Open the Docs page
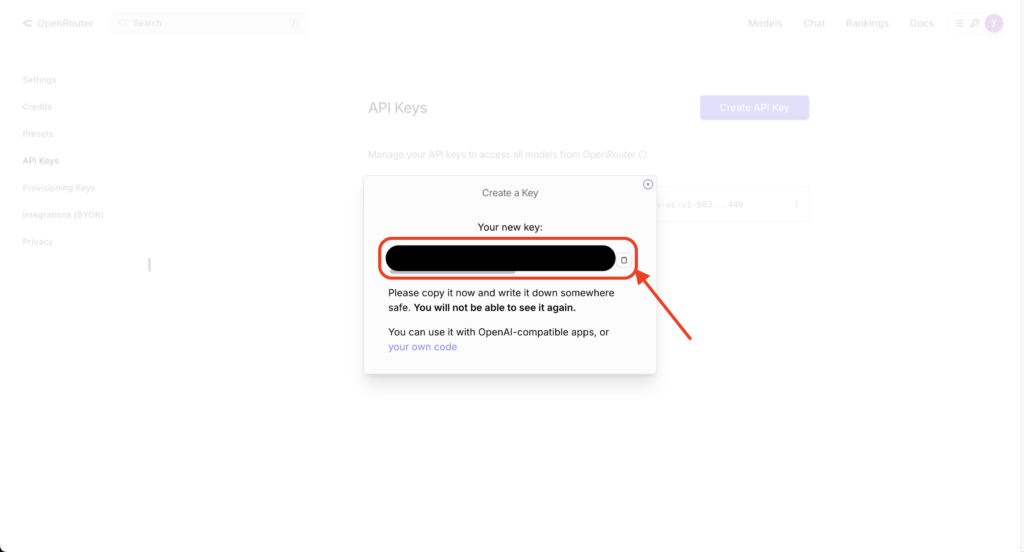The width and height of the screenshot is (1024, 552). pyautogui.click(x=921, y=23)
